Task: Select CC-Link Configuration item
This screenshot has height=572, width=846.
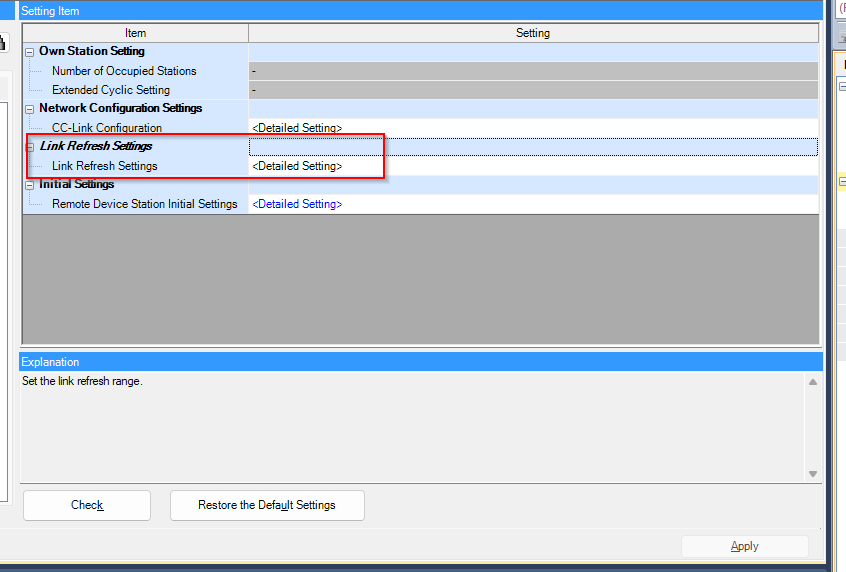Action: tap(107, 128)
